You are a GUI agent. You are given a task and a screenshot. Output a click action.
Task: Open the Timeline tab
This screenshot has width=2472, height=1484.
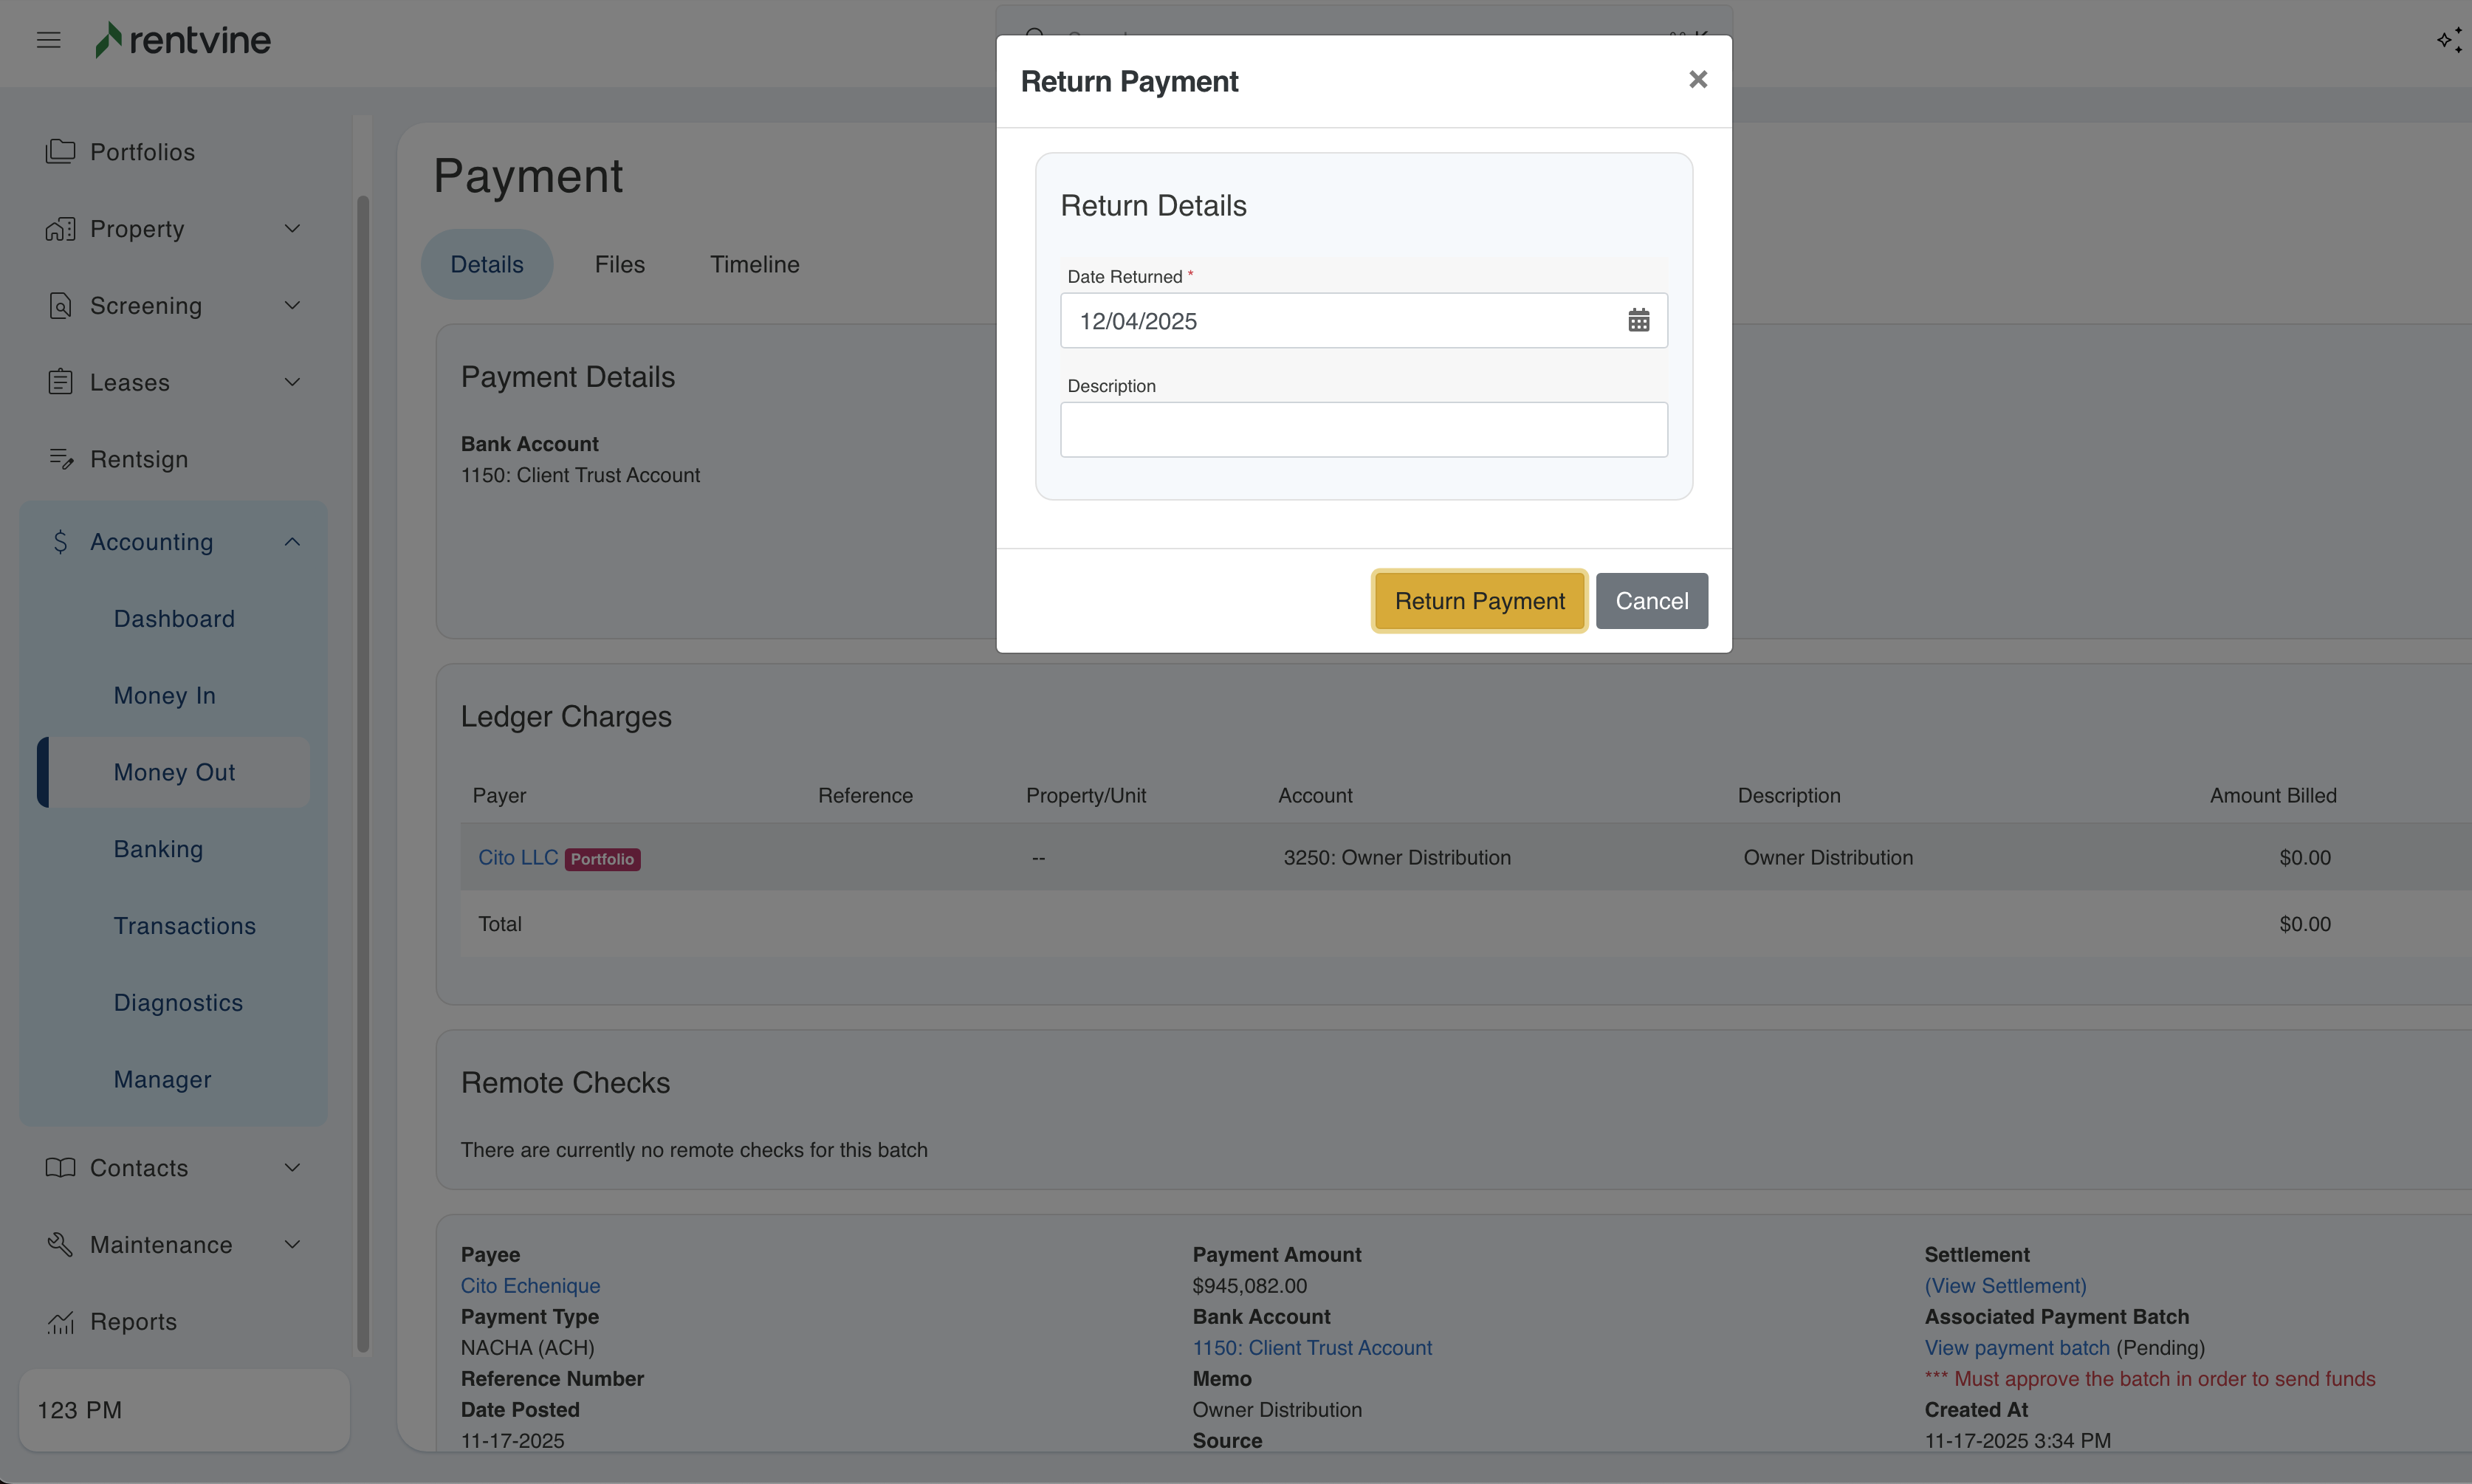754,265
